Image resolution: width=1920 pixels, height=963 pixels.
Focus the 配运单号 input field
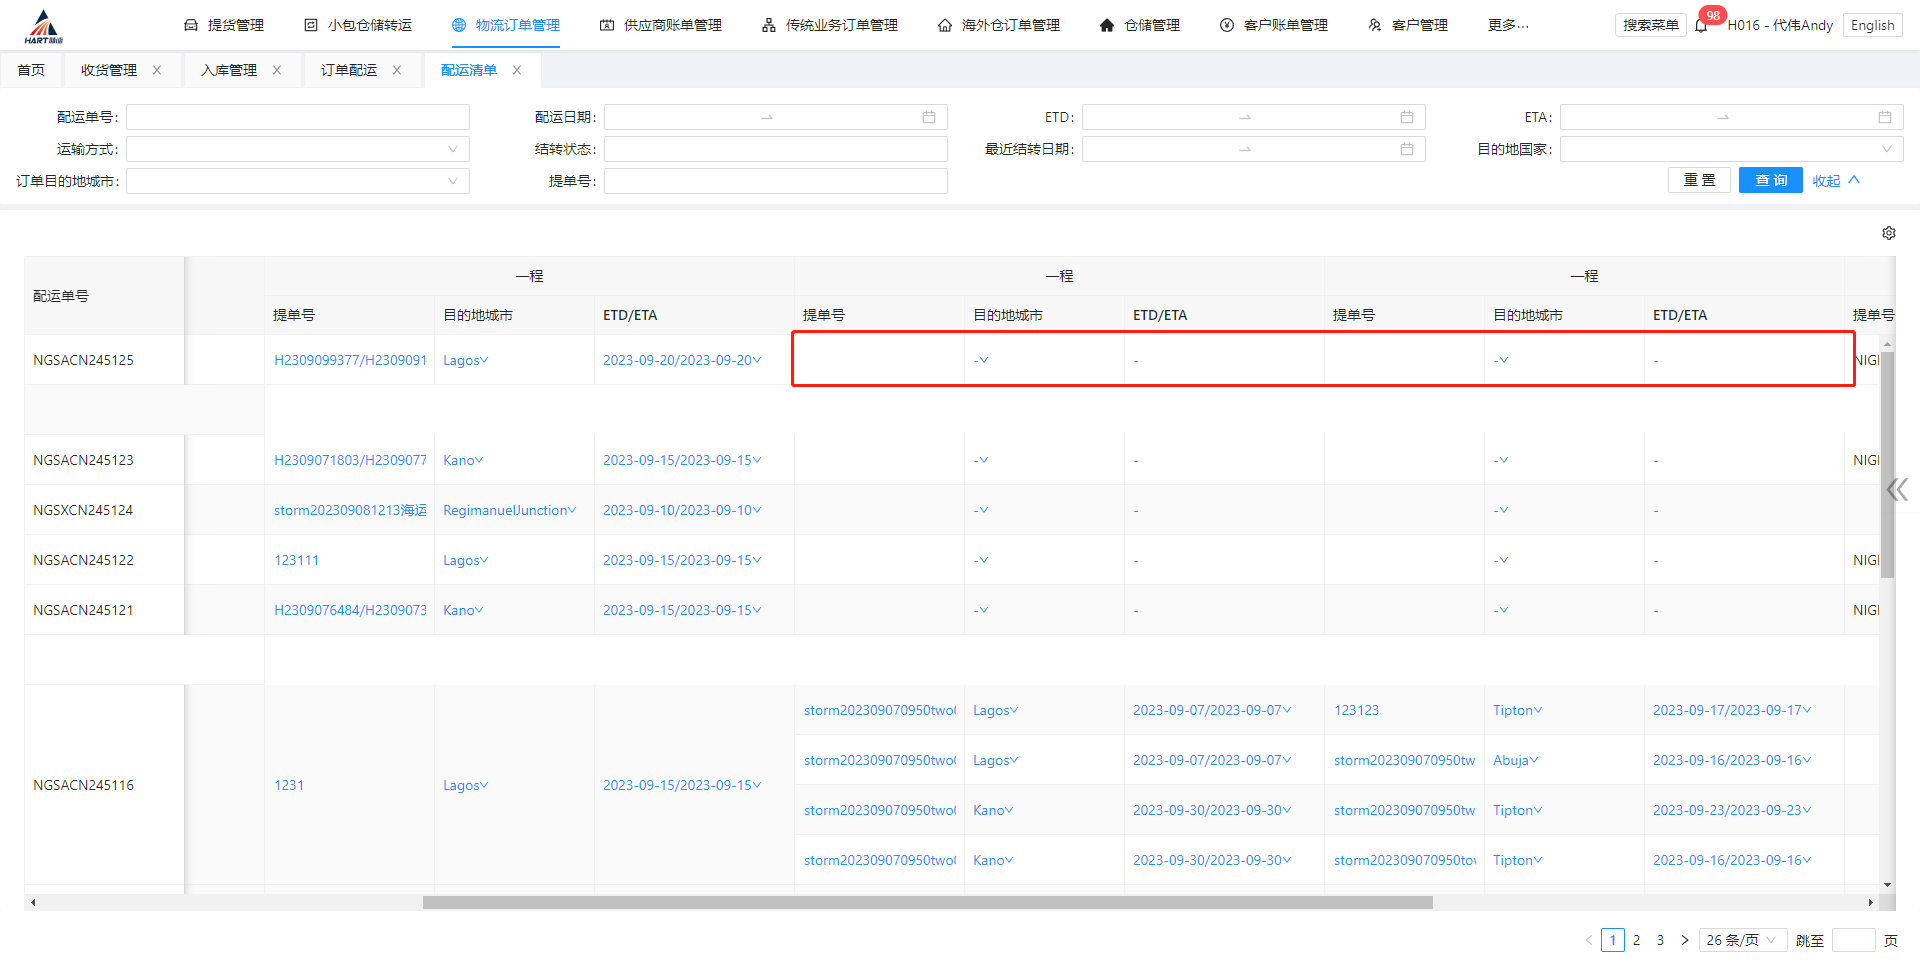tap(297, 118)
